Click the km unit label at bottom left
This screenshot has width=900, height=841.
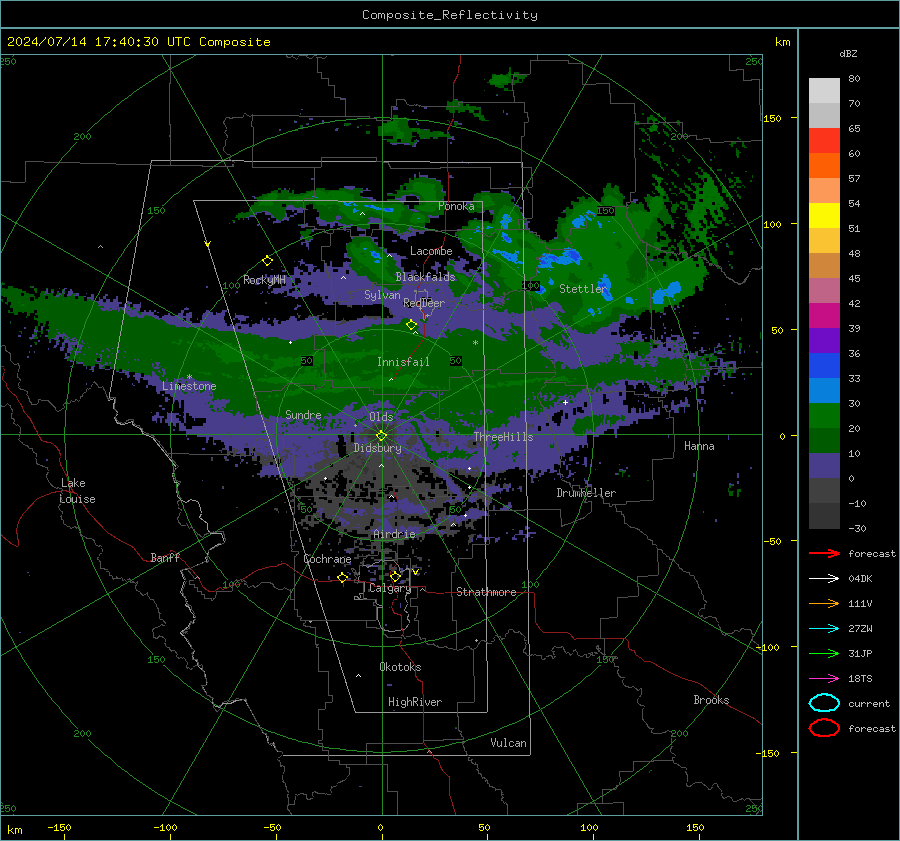(x=14, y=830)
